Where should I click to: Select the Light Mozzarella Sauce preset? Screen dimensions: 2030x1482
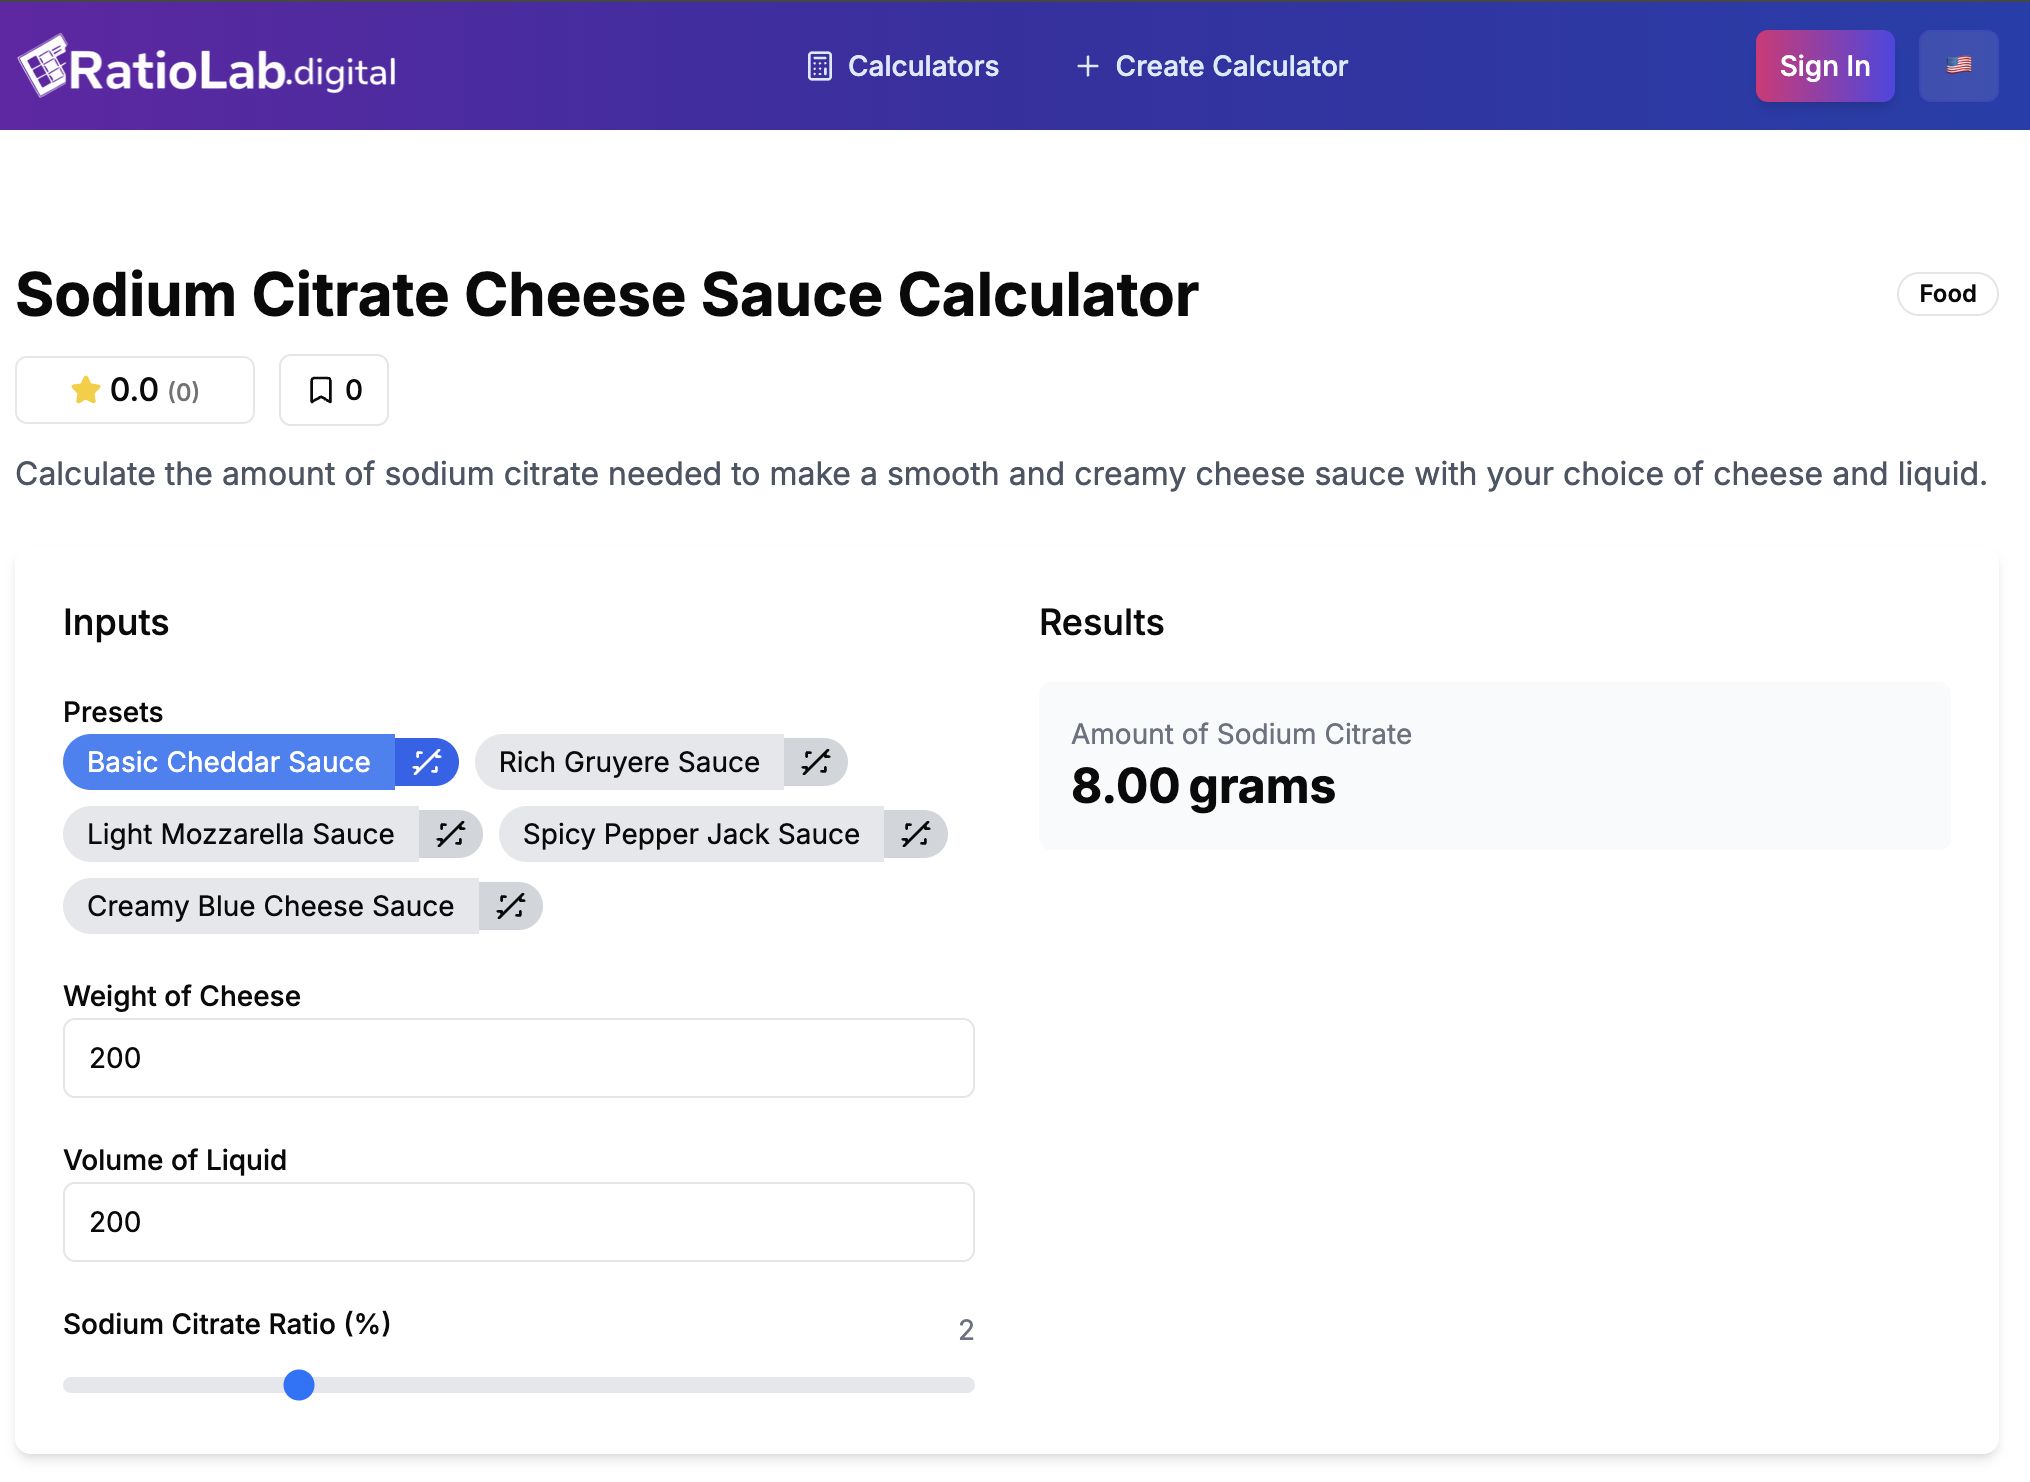pos(241,834)
